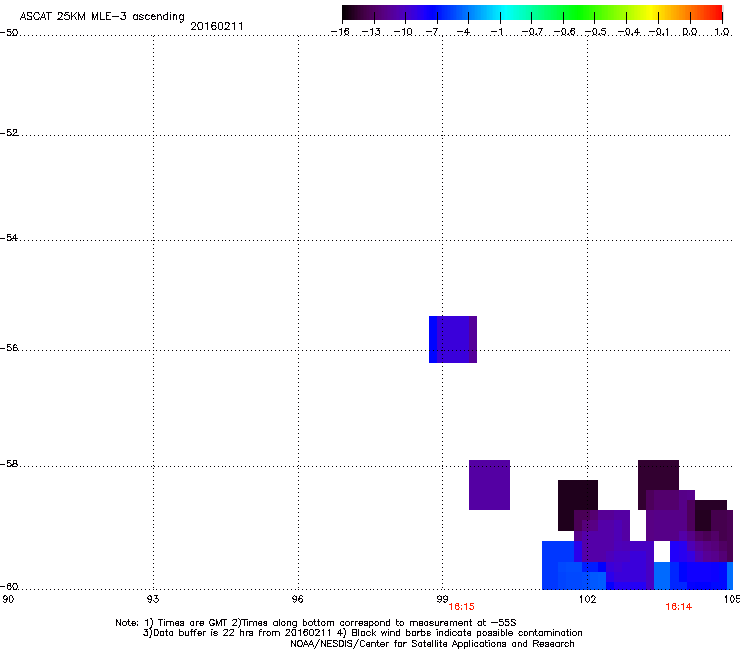Click the note 'Times are GMT'

(x=193, y=623)
